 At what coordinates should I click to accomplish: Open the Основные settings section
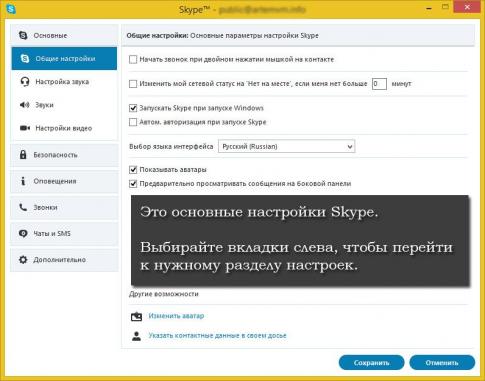point(64,35)
